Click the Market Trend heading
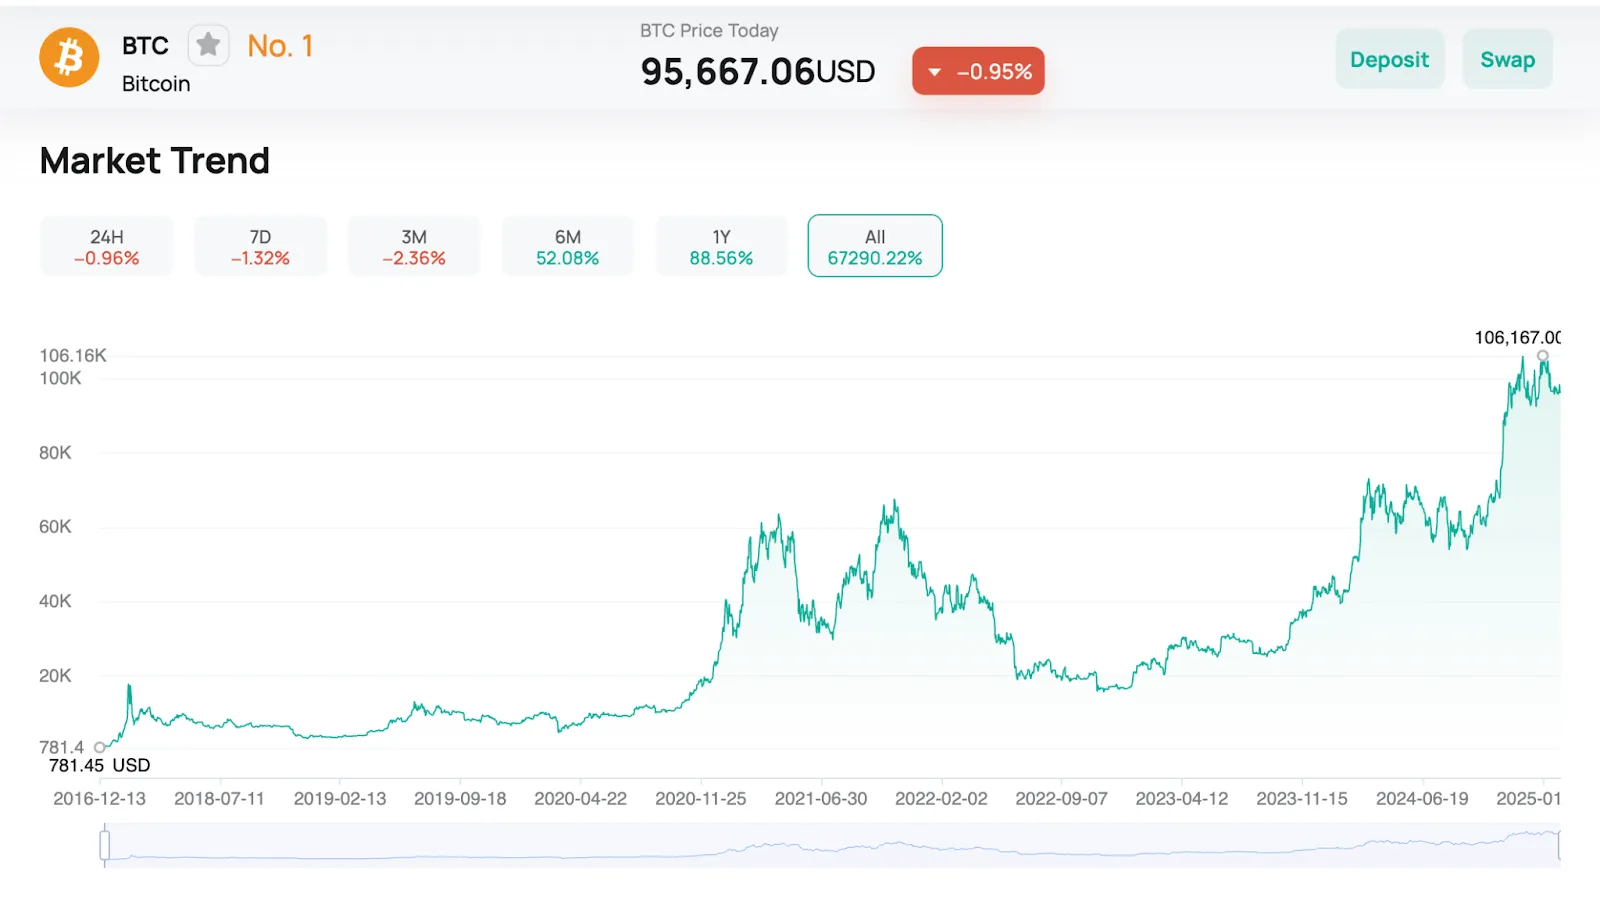This screenshot has height=901, width=1600. (155, 160)
